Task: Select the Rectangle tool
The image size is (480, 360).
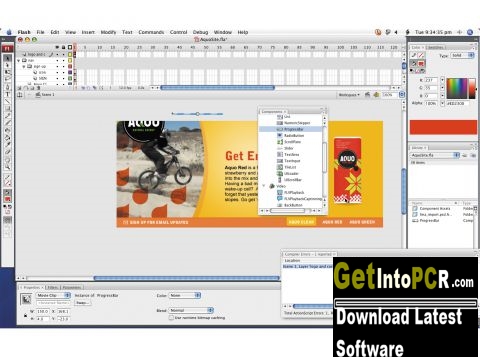Action: pyautogui.click(x=7, y=108)
